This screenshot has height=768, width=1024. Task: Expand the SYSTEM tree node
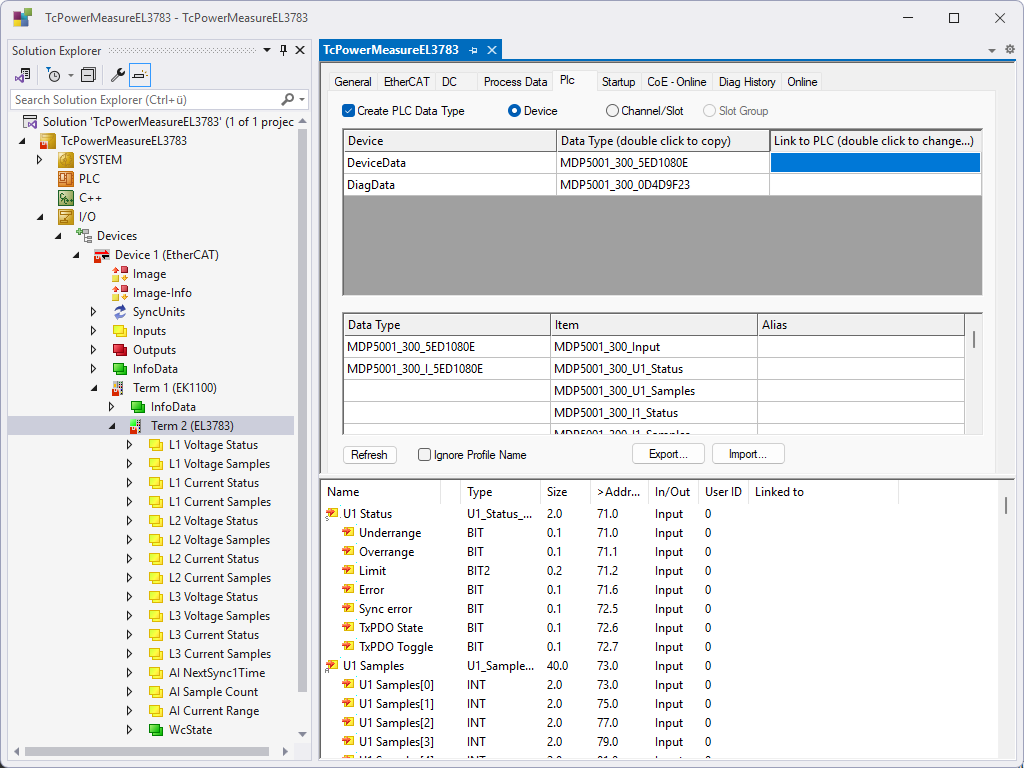click(x=40, y=160)
